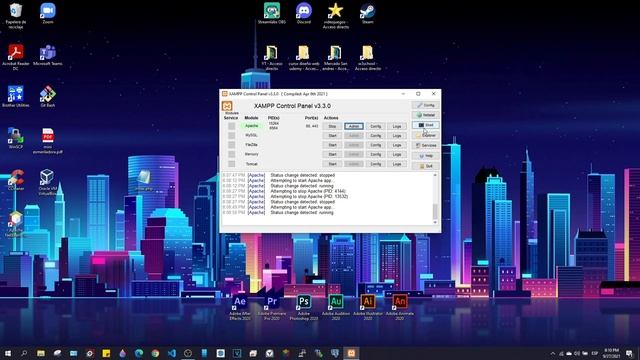Start the MySQL module

tap(332, 136)
